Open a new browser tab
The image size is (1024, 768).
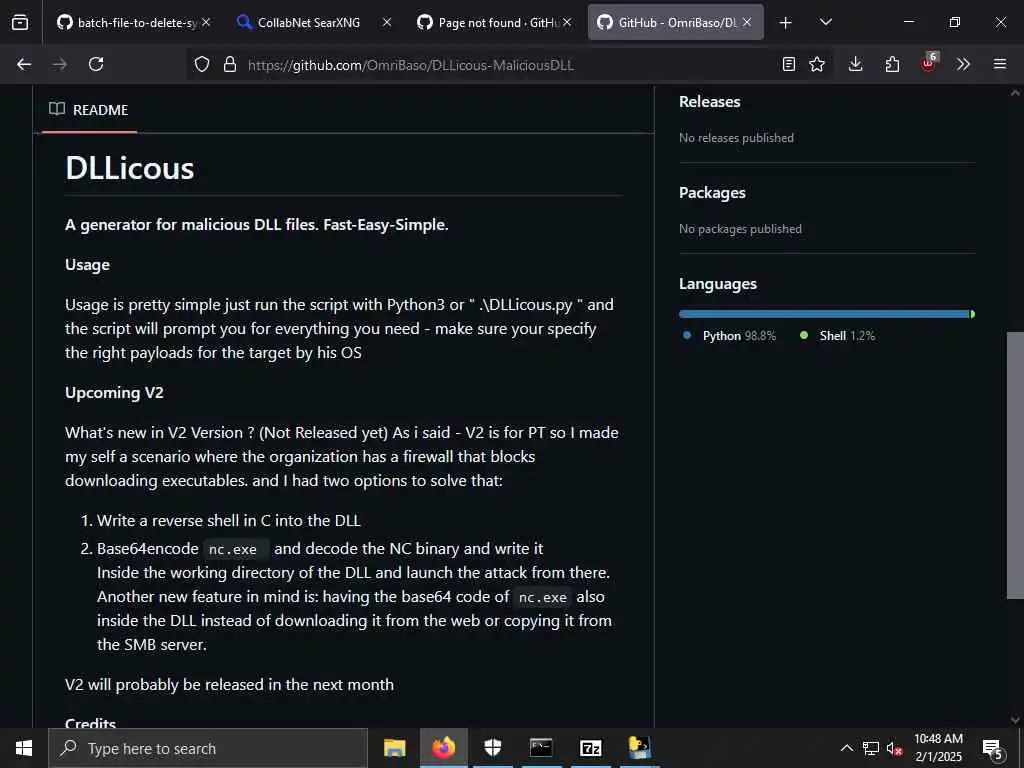pyautogui.click(x=786, y=23)
